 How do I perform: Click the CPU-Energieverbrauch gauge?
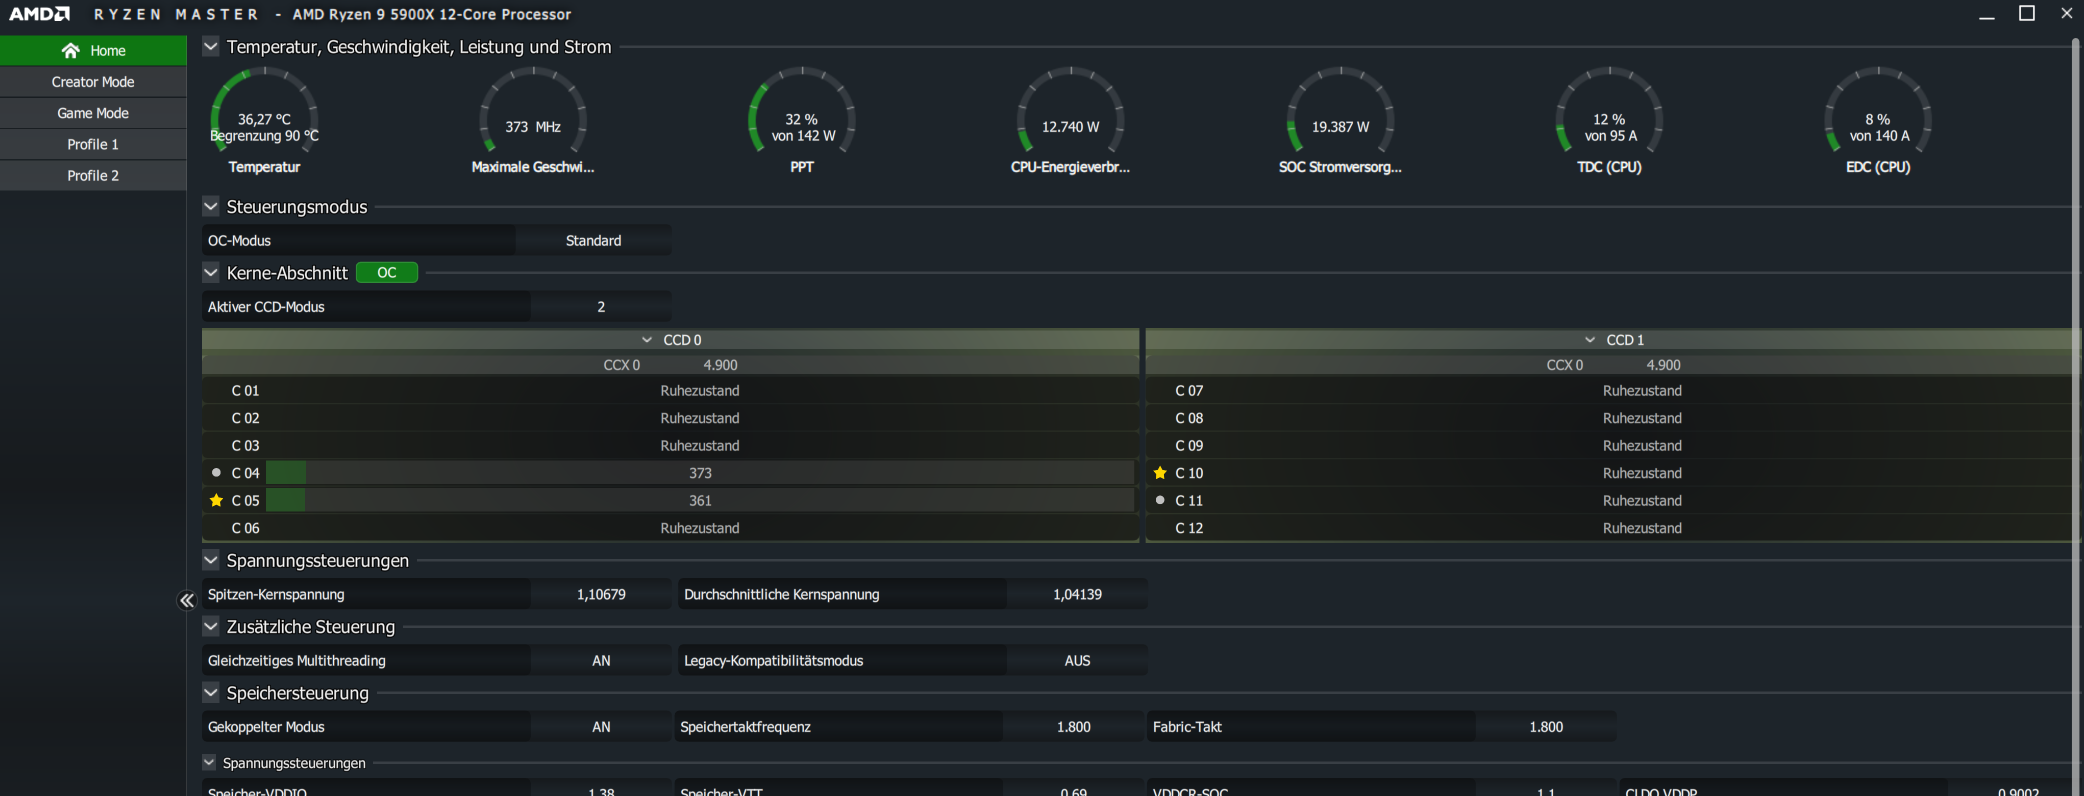pyautogui.click(x=1070, y=120)
